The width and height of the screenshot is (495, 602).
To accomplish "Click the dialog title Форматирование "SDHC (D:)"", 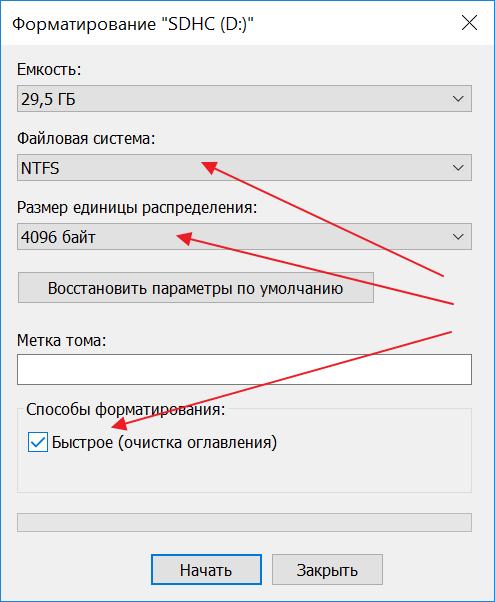I will (133, 24).
